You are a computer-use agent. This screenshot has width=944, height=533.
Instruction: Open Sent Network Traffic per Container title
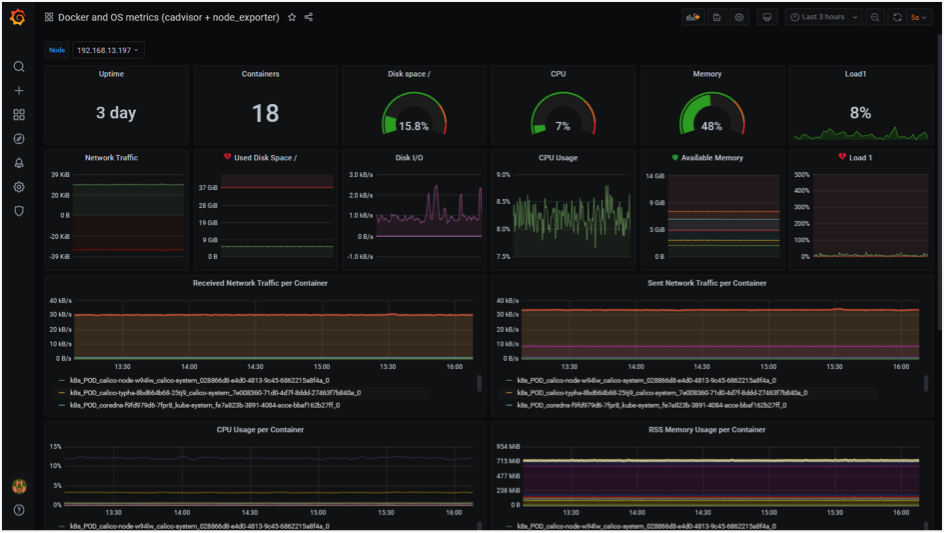[707, 283]
